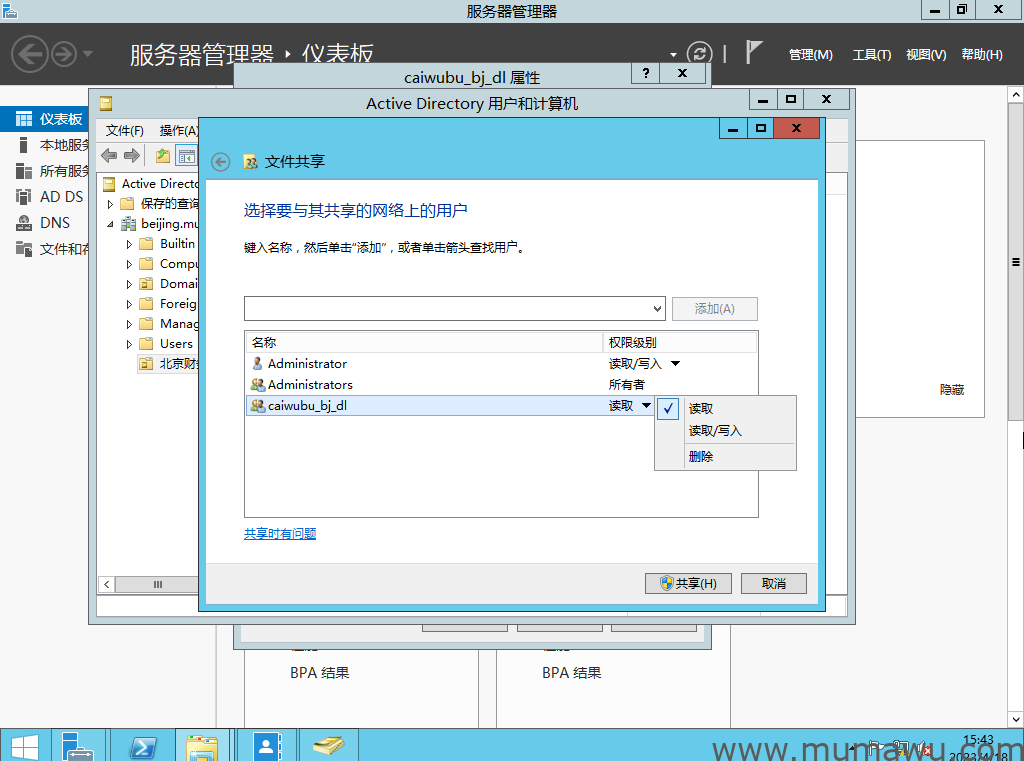1024x761 pixels.
Task: Click the refresh icon in Server Manager header
Action: (699, 54)
